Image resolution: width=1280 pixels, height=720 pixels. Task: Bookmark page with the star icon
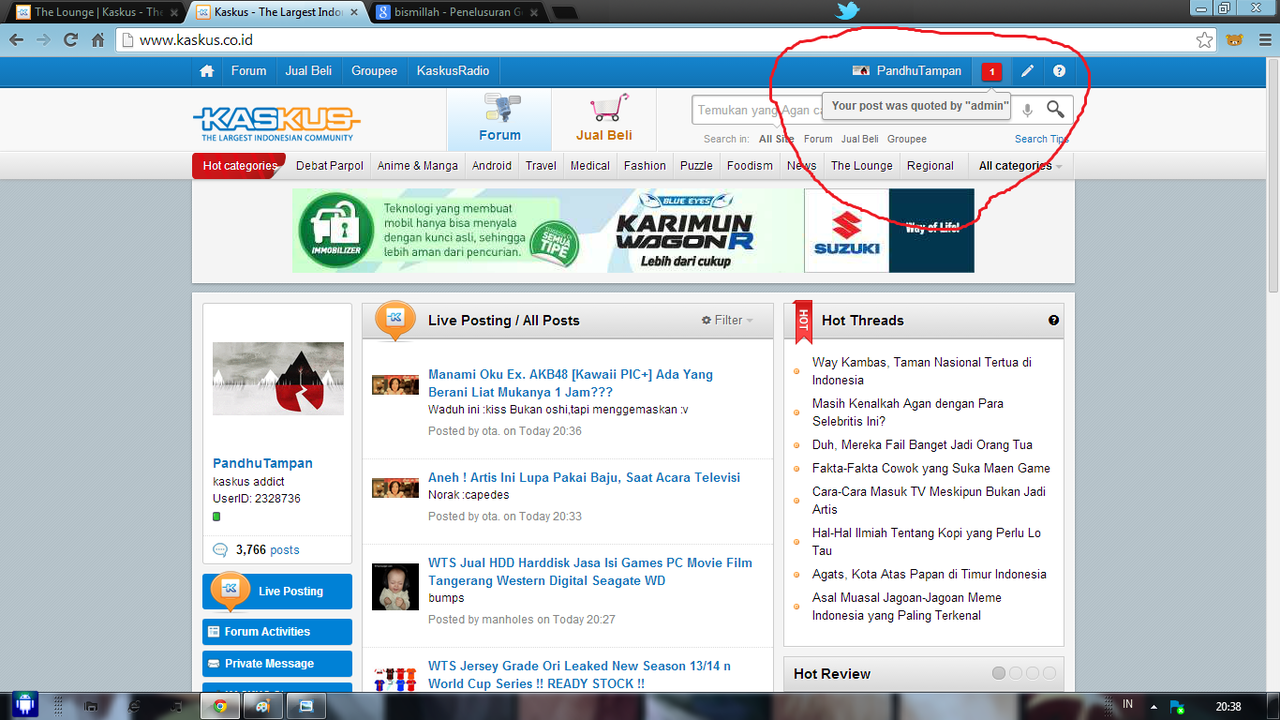tap(1205, 40)
